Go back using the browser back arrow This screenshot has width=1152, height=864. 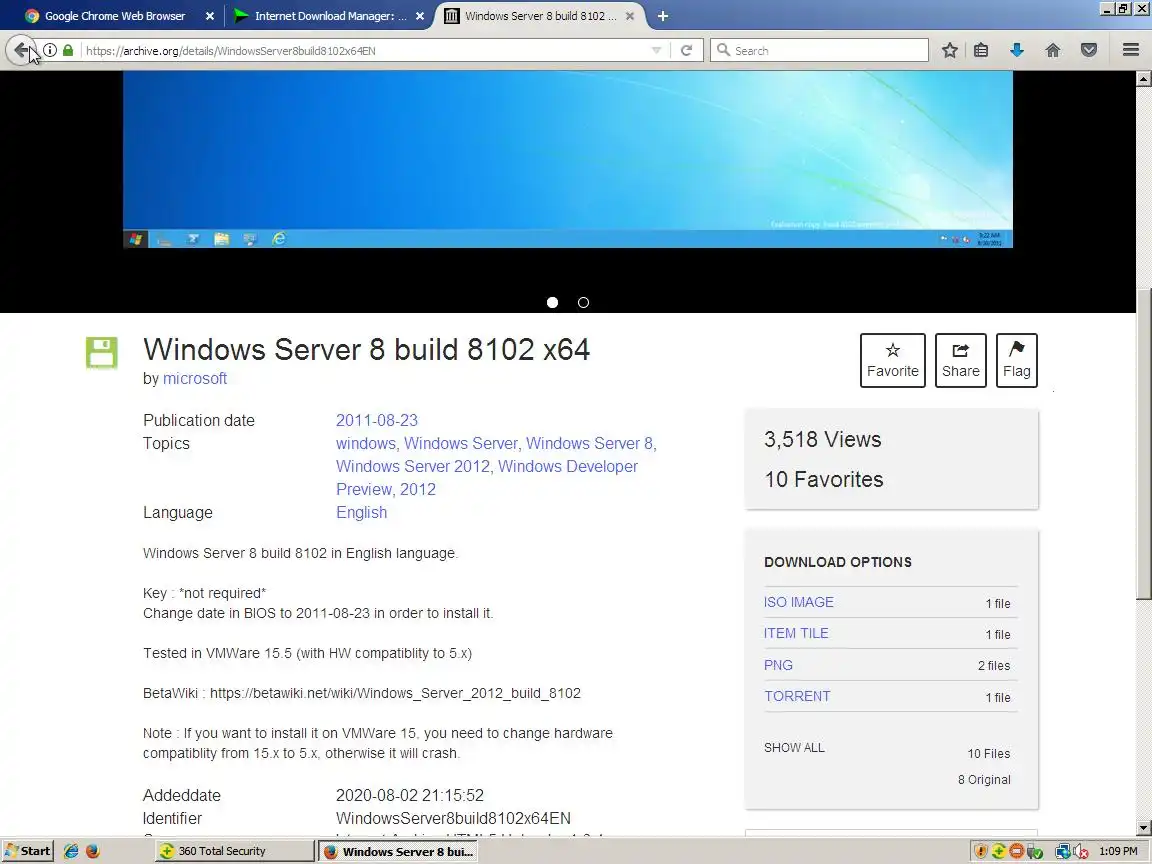coord(21,50)
